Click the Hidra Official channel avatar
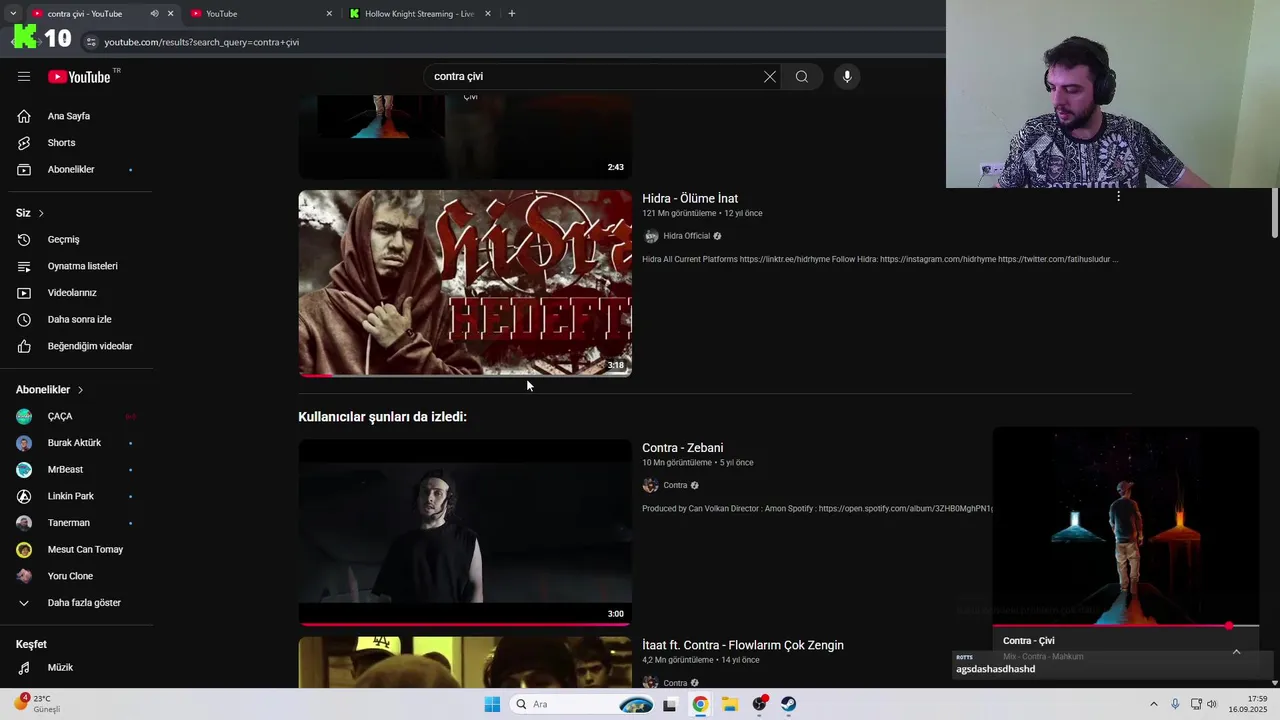This screenshot has width=1280, height=720. (x=651, y=236)
